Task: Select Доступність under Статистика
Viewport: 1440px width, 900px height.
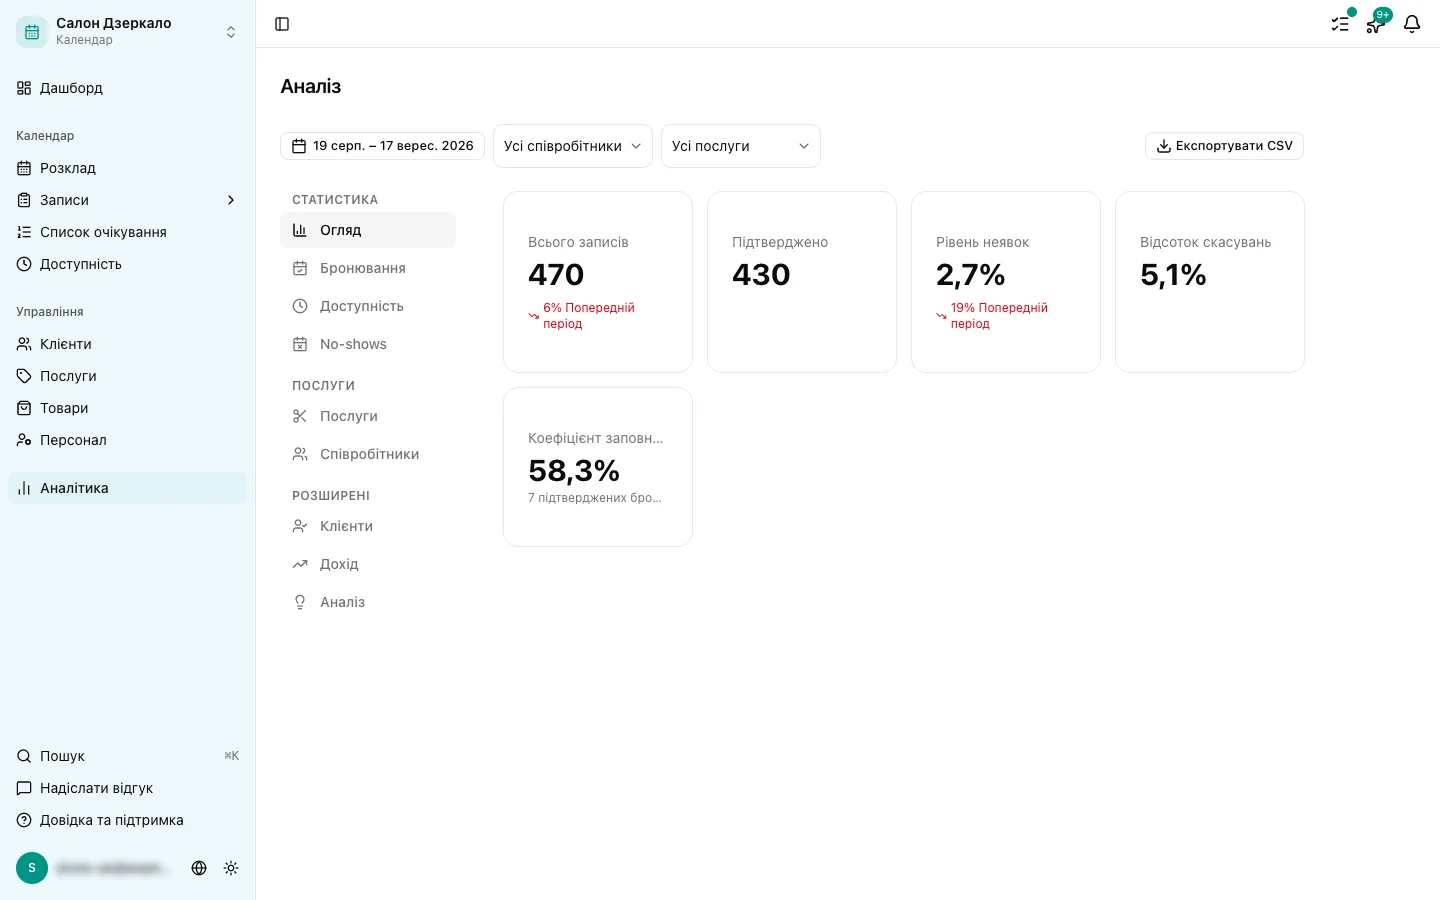Action: coord(368,306)
